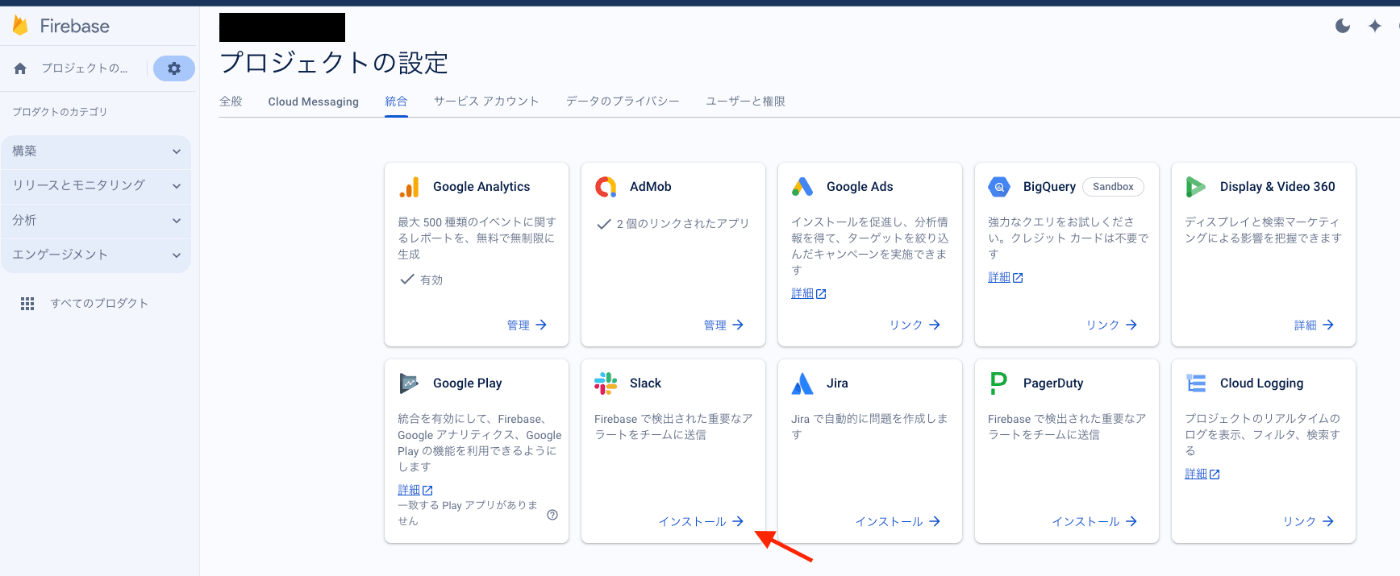Open project home via the house icon
1400x576 pixels.
click(x=20, y=68)
